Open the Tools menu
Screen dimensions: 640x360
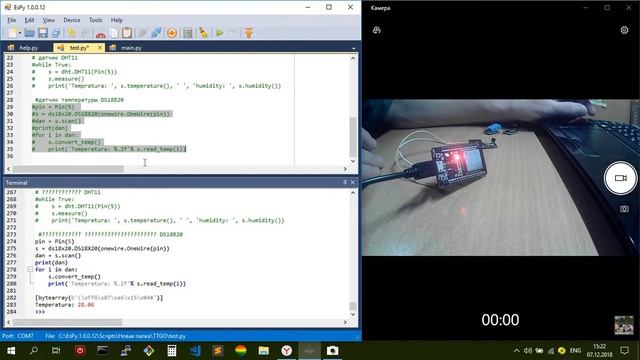coord(96,20)
